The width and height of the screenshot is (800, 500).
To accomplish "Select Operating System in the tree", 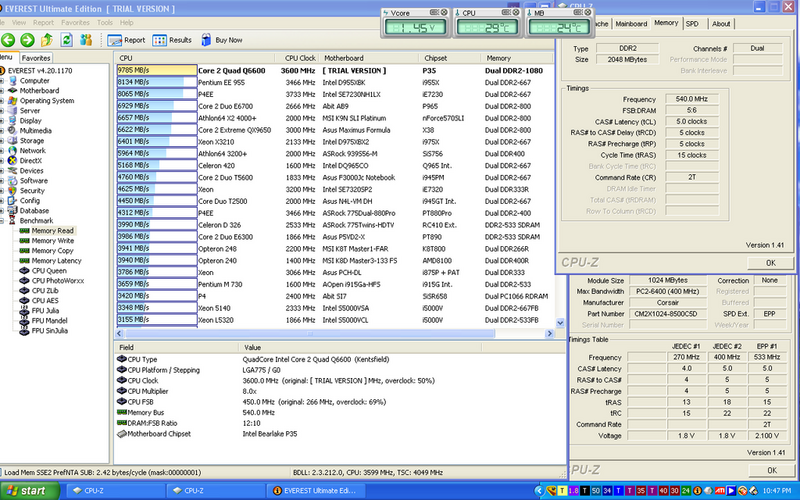I will 47,101.
